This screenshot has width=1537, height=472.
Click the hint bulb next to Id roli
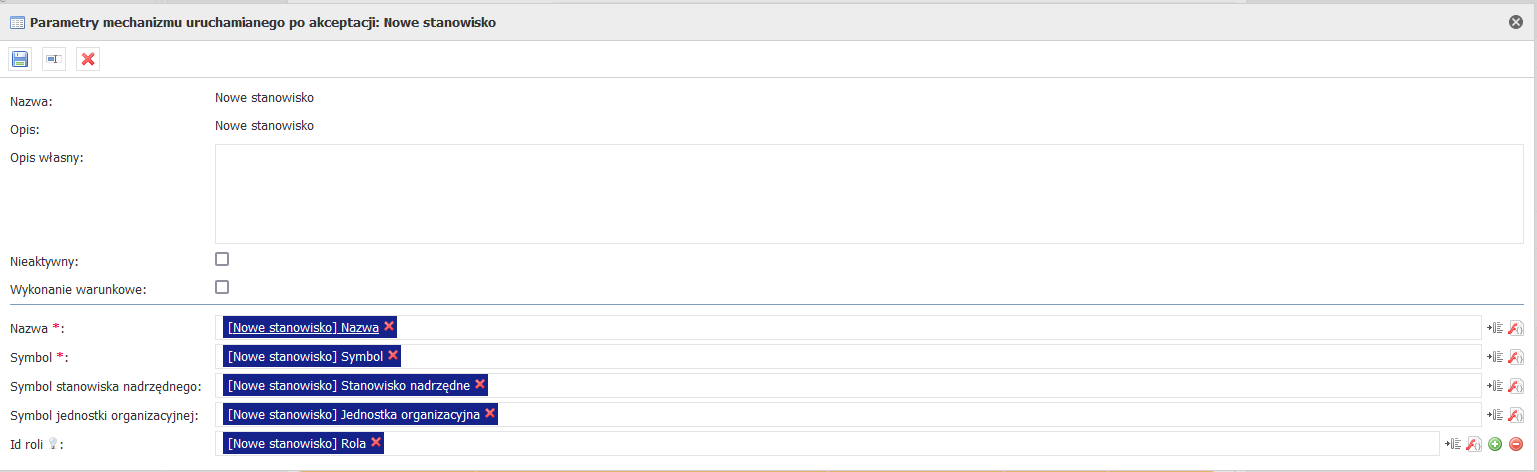tap(52, 445)
